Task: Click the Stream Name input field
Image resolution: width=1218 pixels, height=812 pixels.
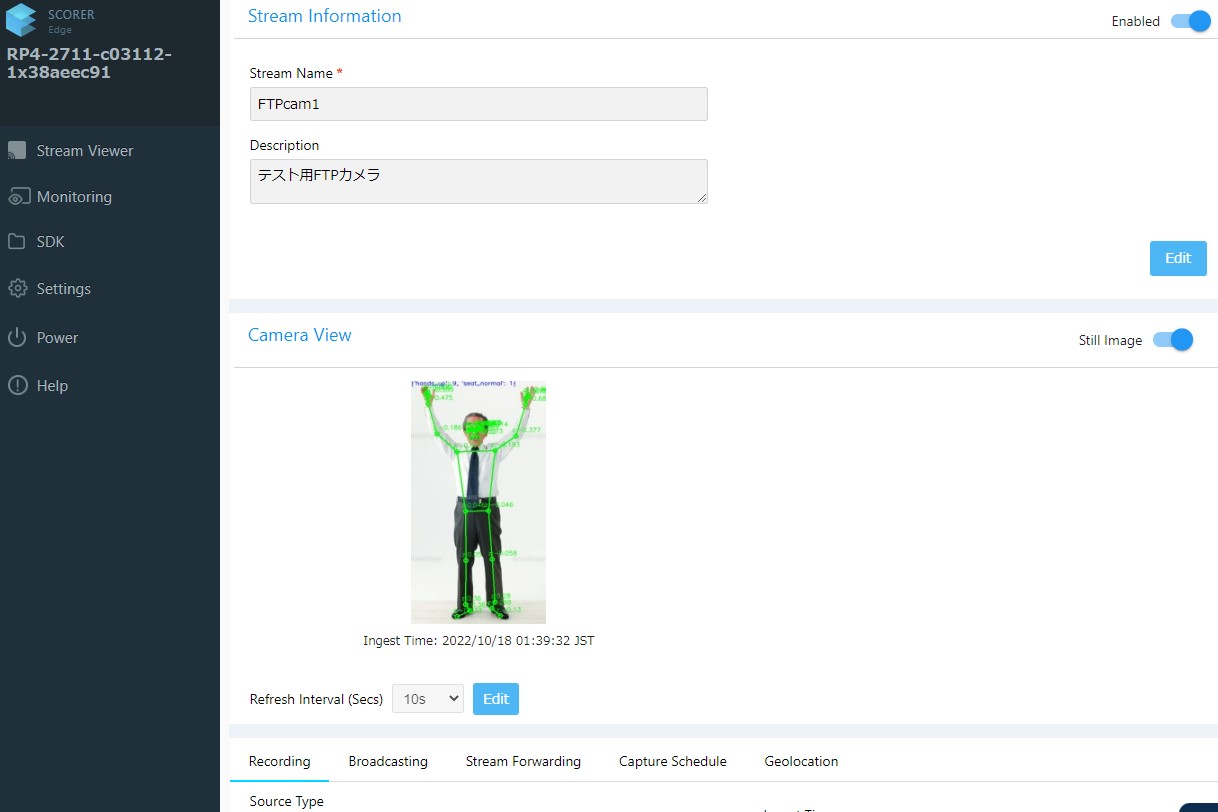Action: [x=478, y=104]
